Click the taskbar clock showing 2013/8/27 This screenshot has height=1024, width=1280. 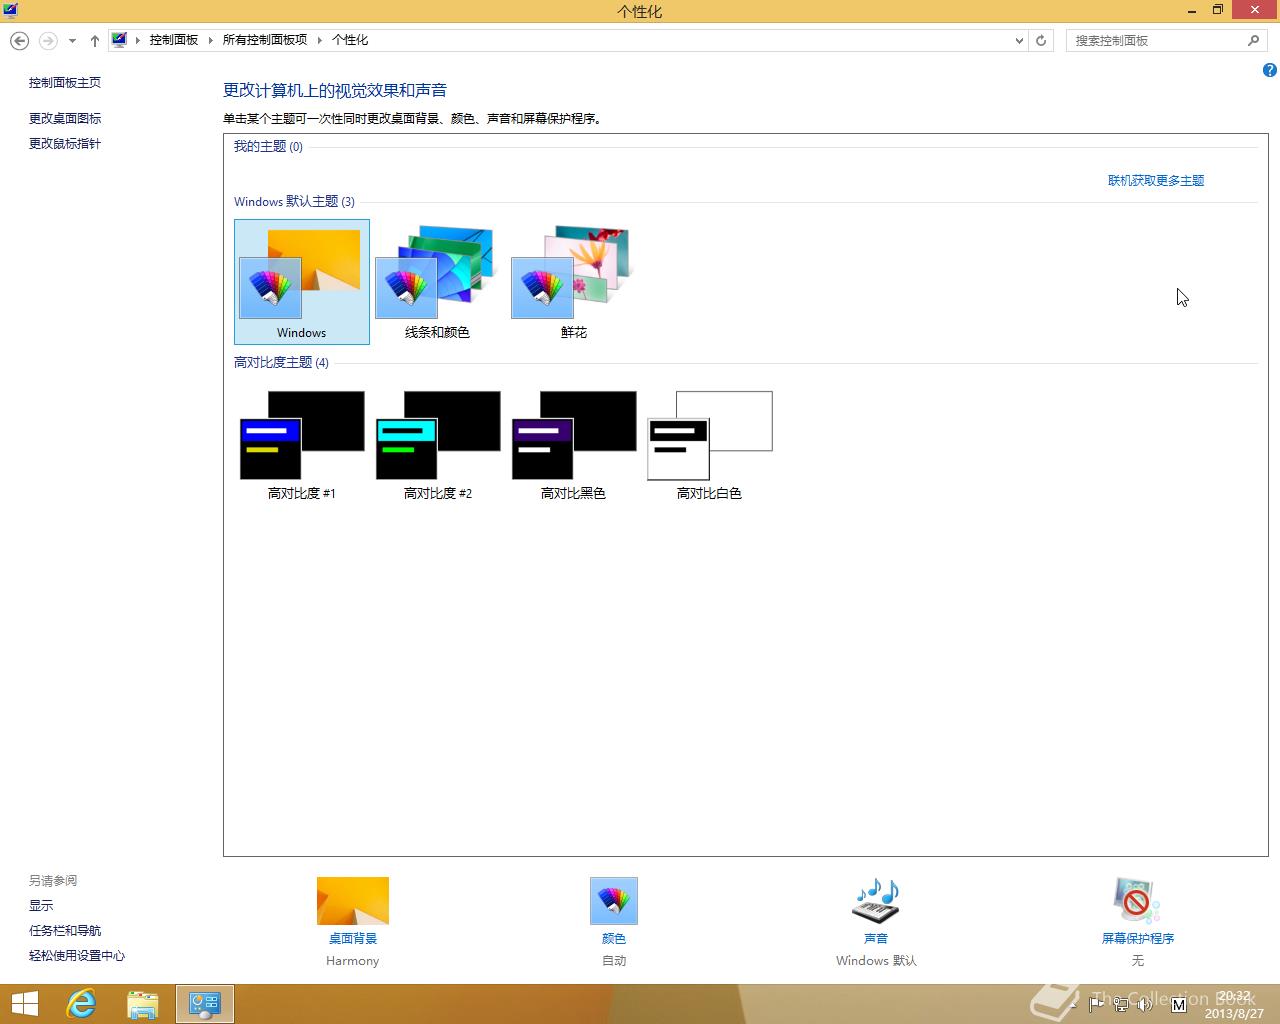pos(1234,1004)
